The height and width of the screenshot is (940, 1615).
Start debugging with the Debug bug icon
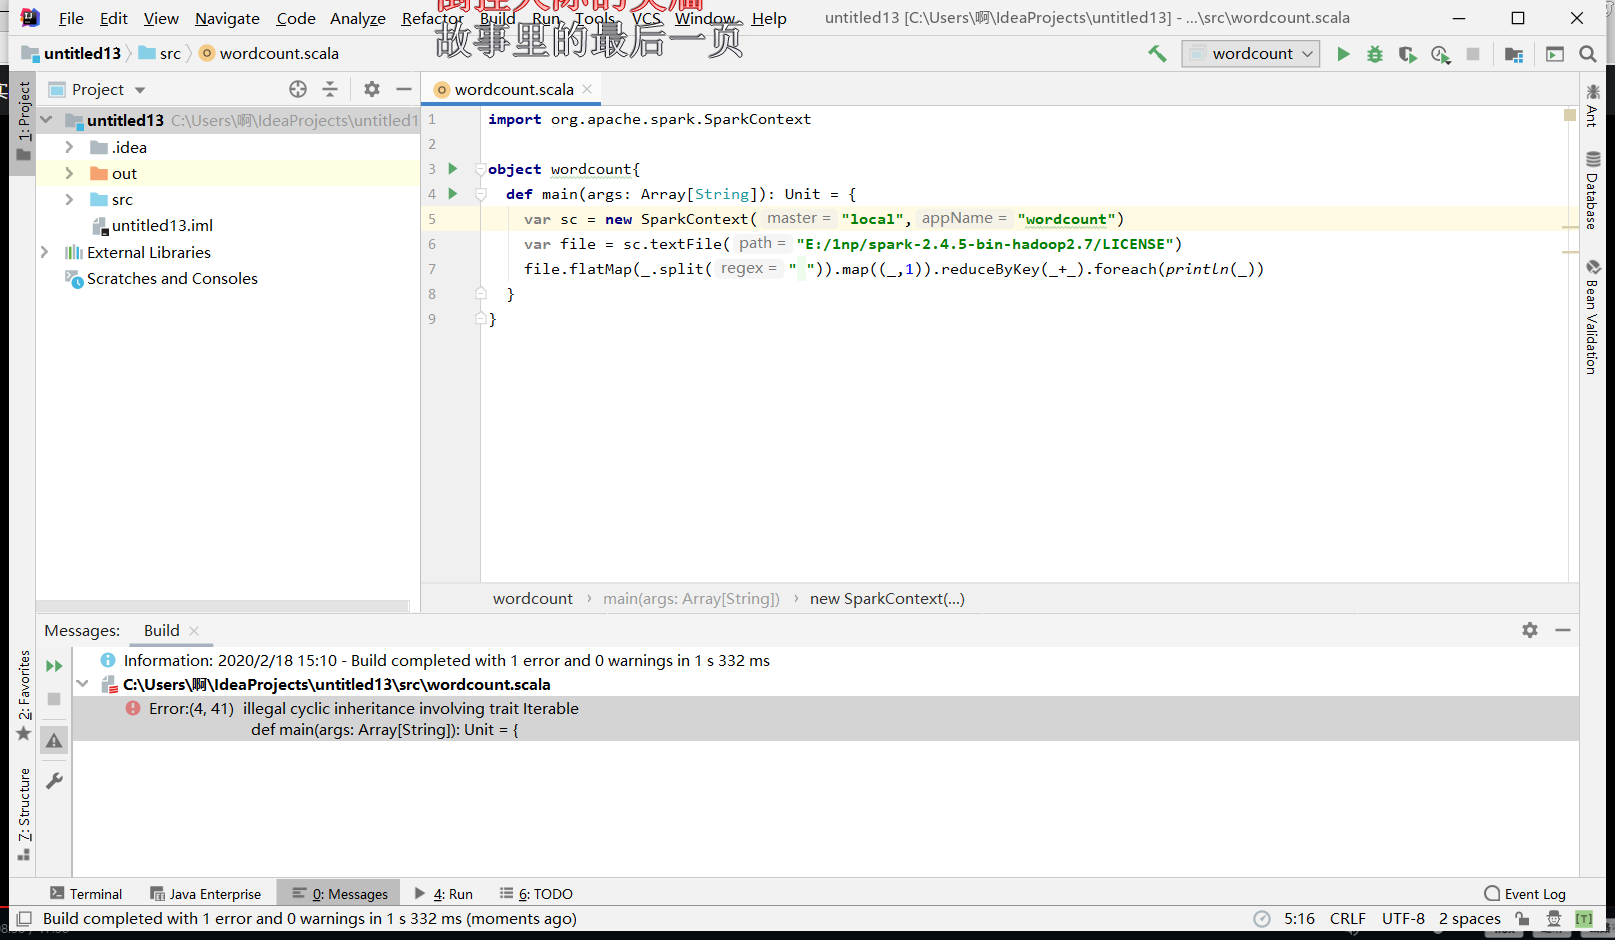click(1375, 54)
